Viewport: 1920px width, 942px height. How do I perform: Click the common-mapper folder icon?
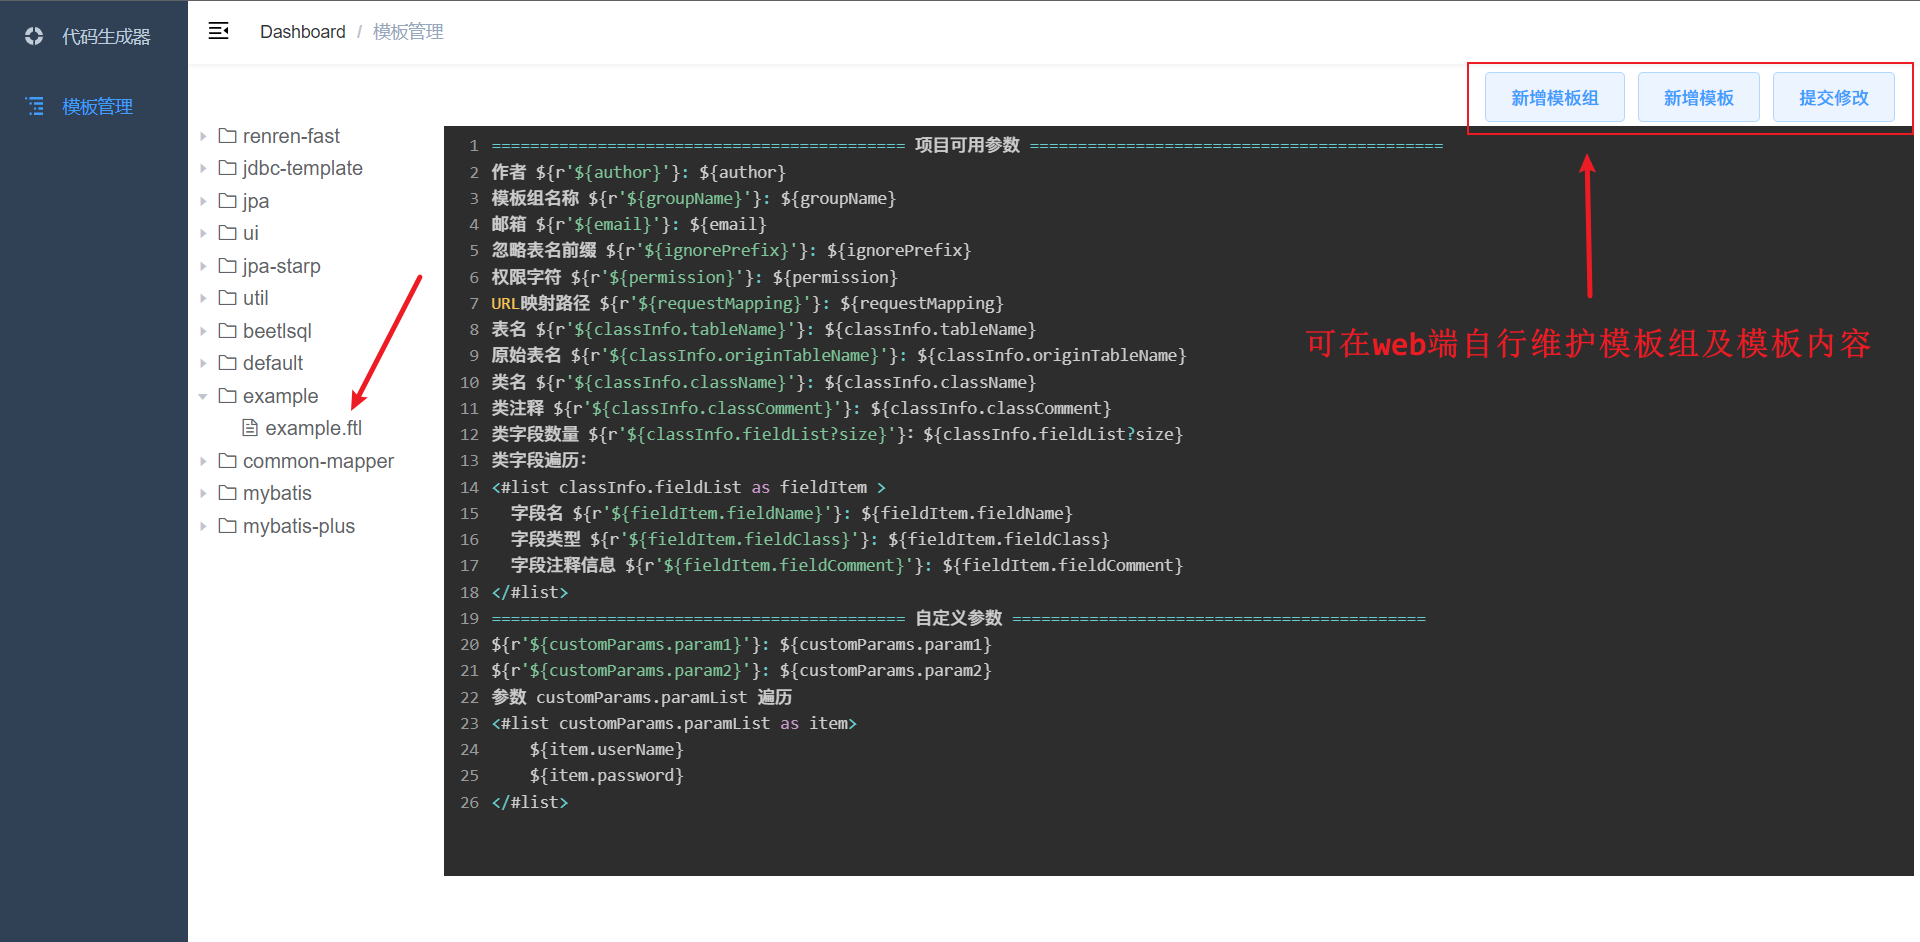pyautogui.click(x=228, y=460)
